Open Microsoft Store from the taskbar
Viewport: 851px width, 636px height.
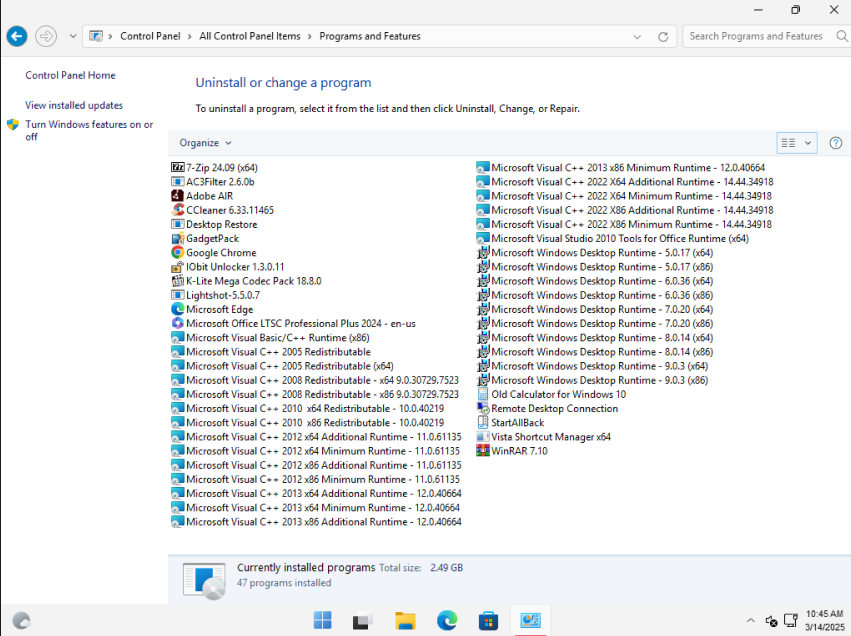tap(488, 620)
